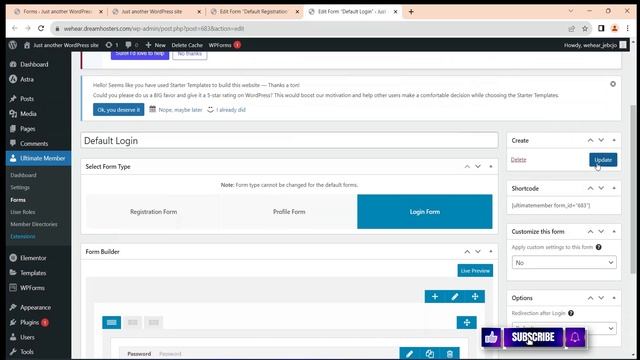The image size is (640, 360).
Task: Click I already did link
Action: (231, 110)
